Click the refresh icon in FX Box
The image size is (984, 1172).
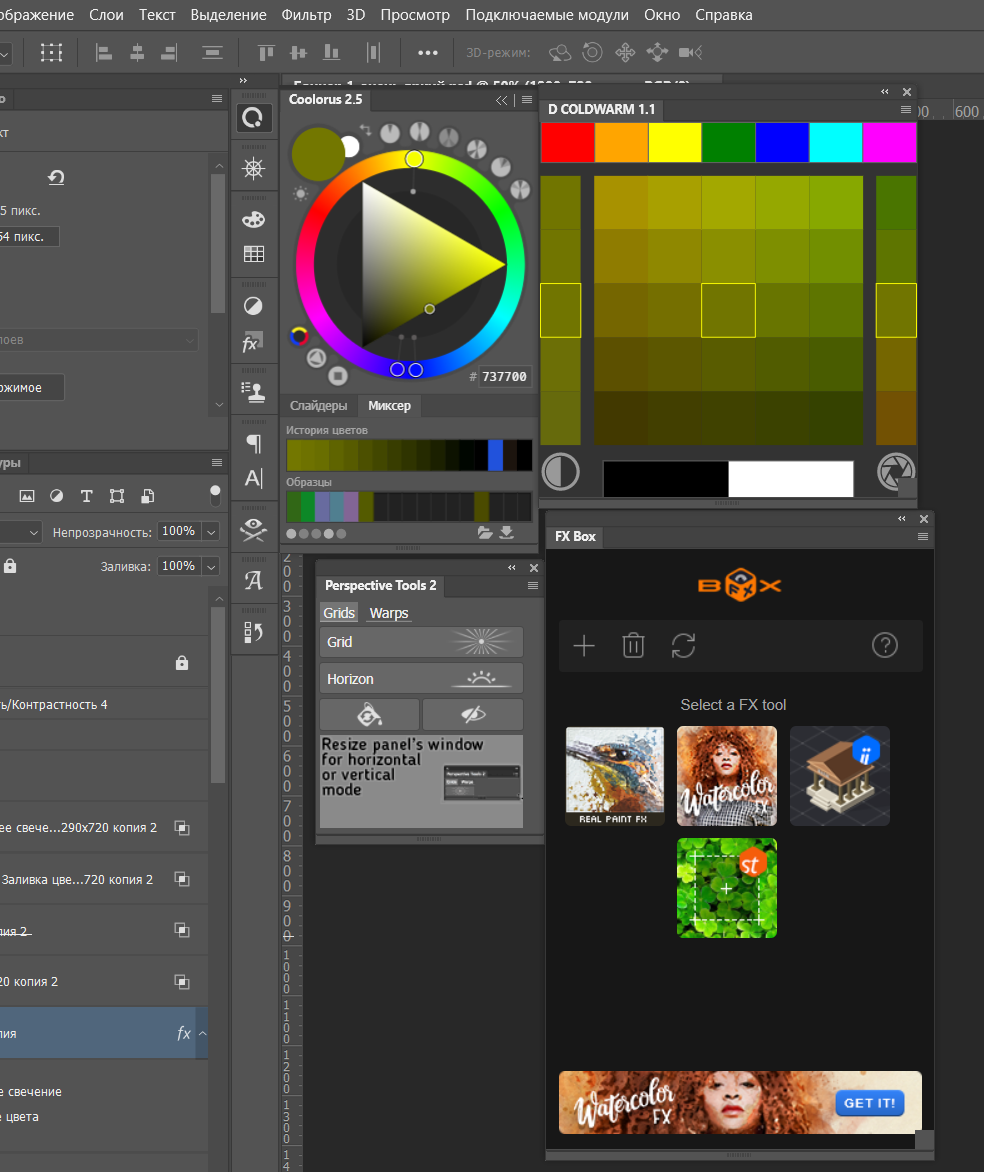[683, 645]
